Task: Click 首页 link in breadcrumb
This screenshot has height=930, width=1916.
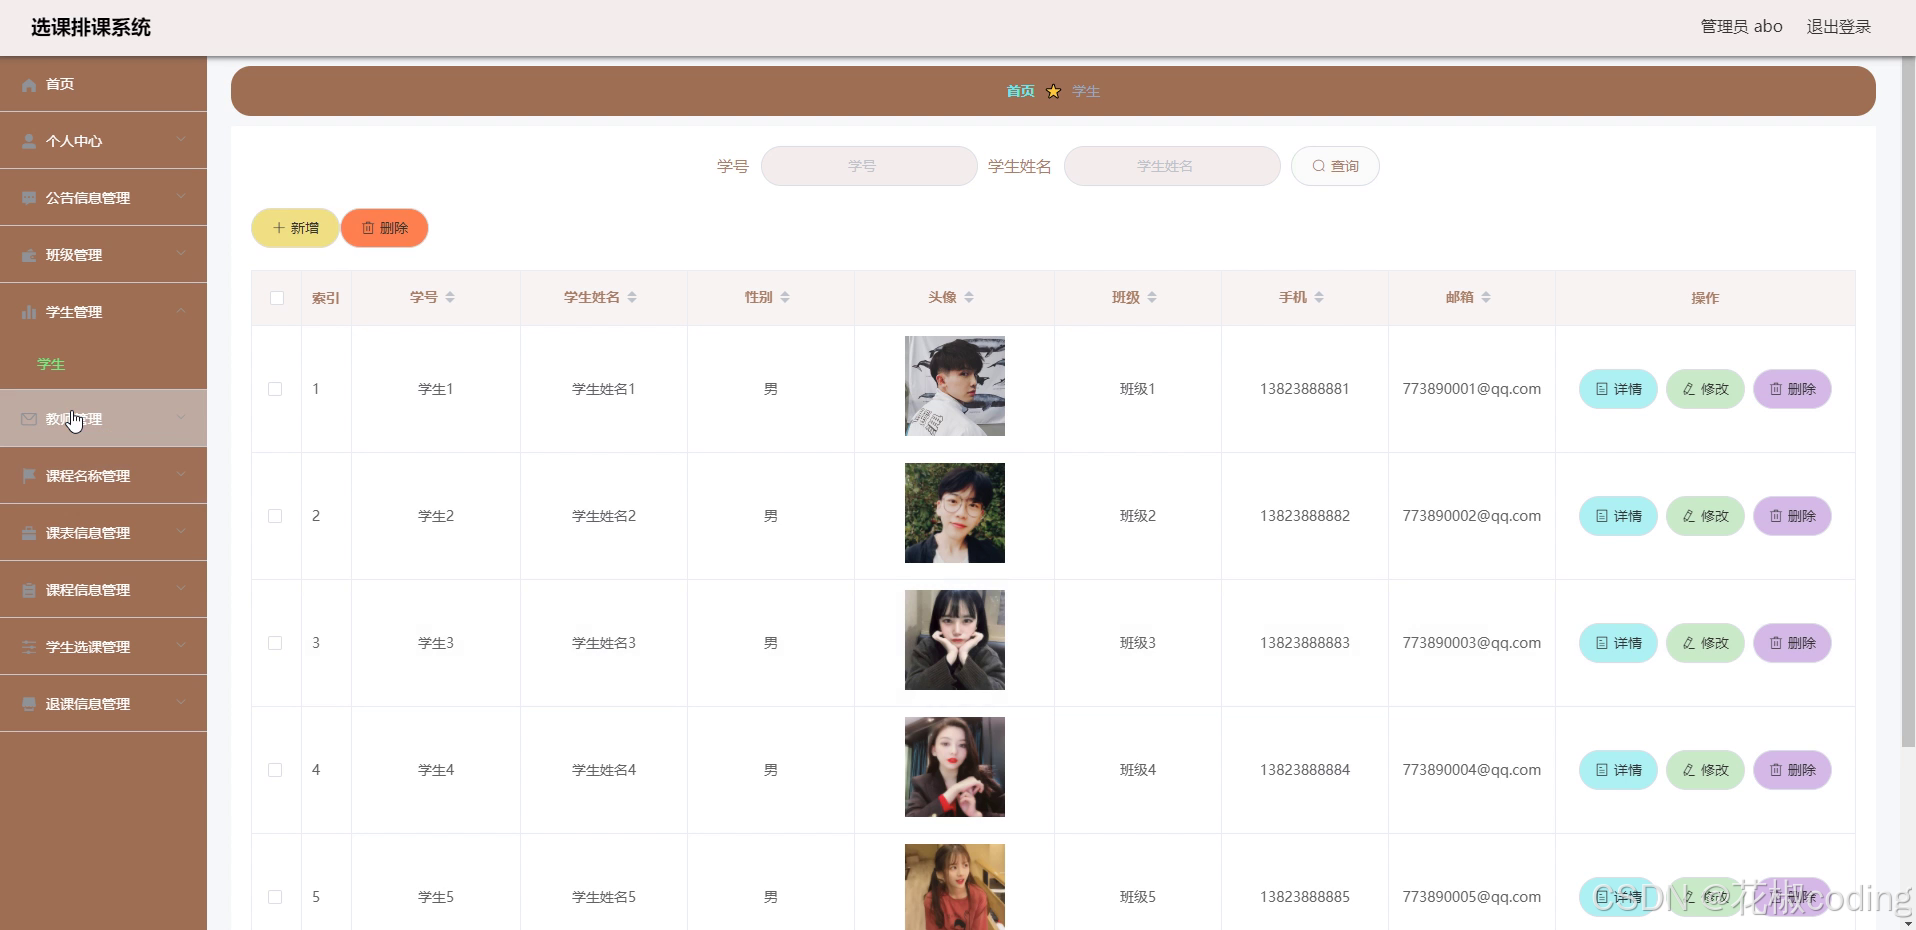Action: pyautogui.click(x=1020, y=91)
